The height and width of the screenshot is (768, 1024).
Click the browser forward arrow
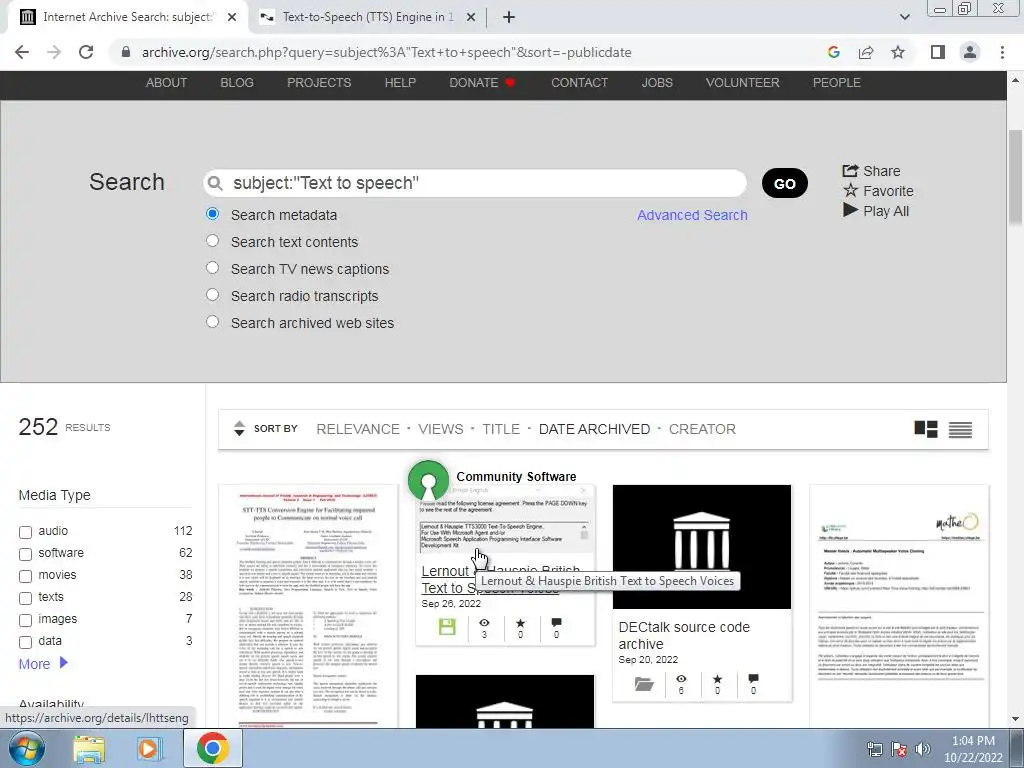(54, 52)
